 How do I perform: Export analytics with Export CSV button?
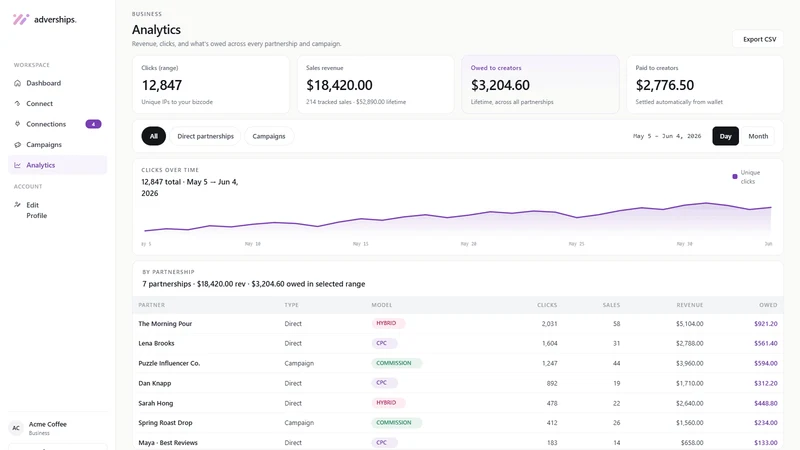759,39
